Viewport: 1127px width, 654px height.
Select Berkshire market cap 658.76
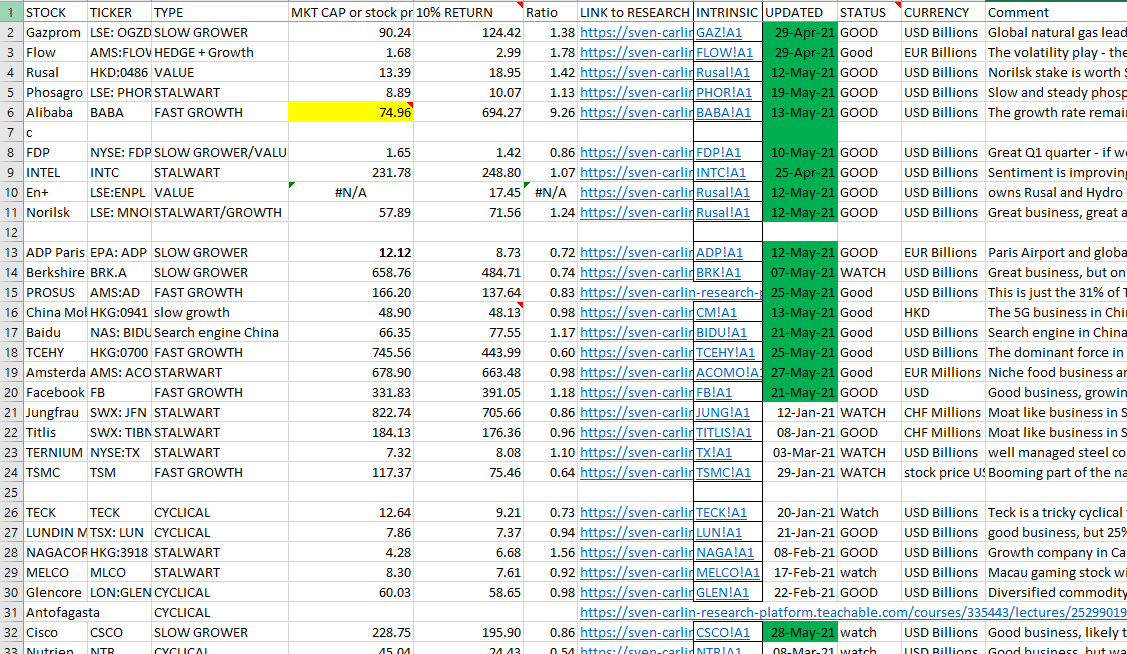point(351,272)
